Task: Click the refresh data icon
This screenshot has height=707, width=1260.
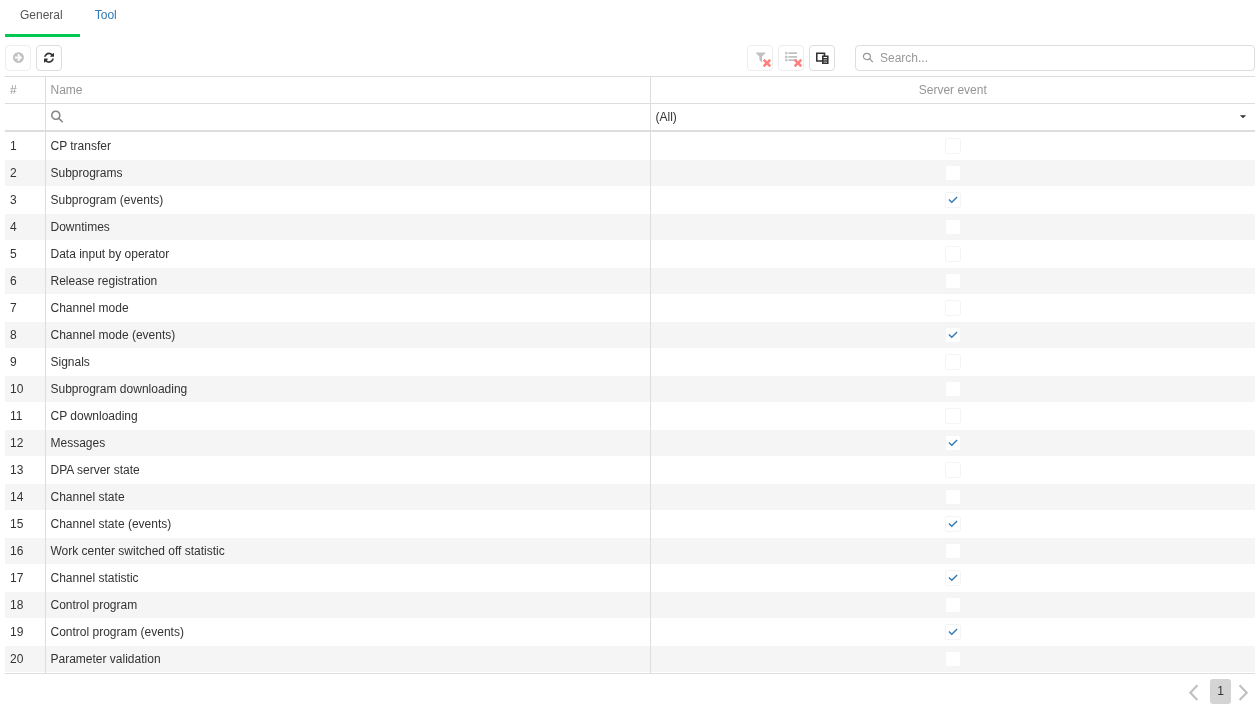Action: [x=49, y=58]
